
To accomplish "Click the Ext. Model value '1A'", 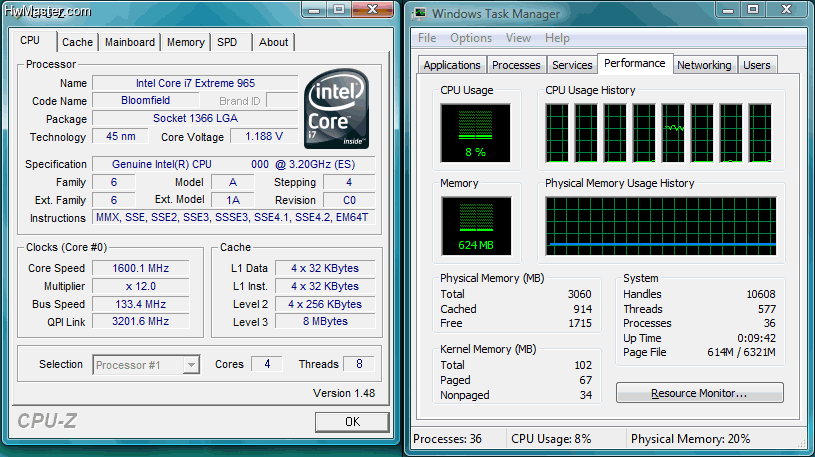I will (x=233, y=200).
